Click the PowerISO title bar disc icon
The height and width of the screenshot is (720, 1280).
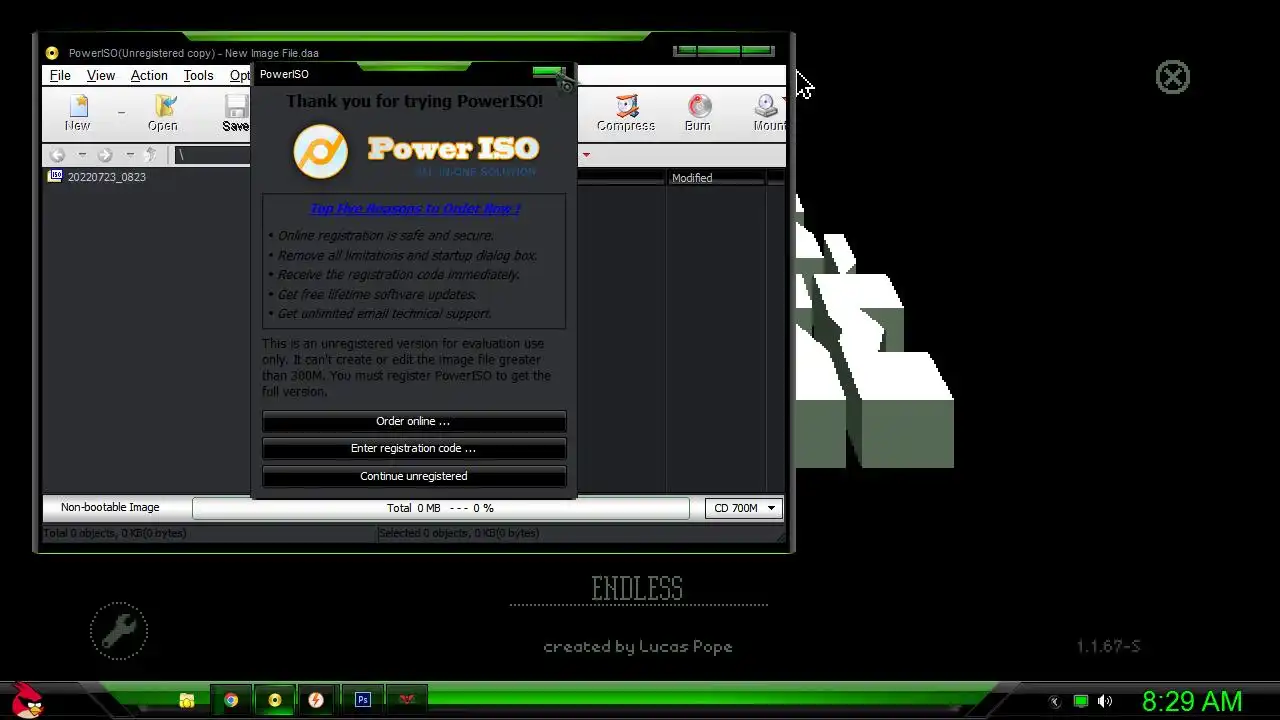[x=52, y=53]
